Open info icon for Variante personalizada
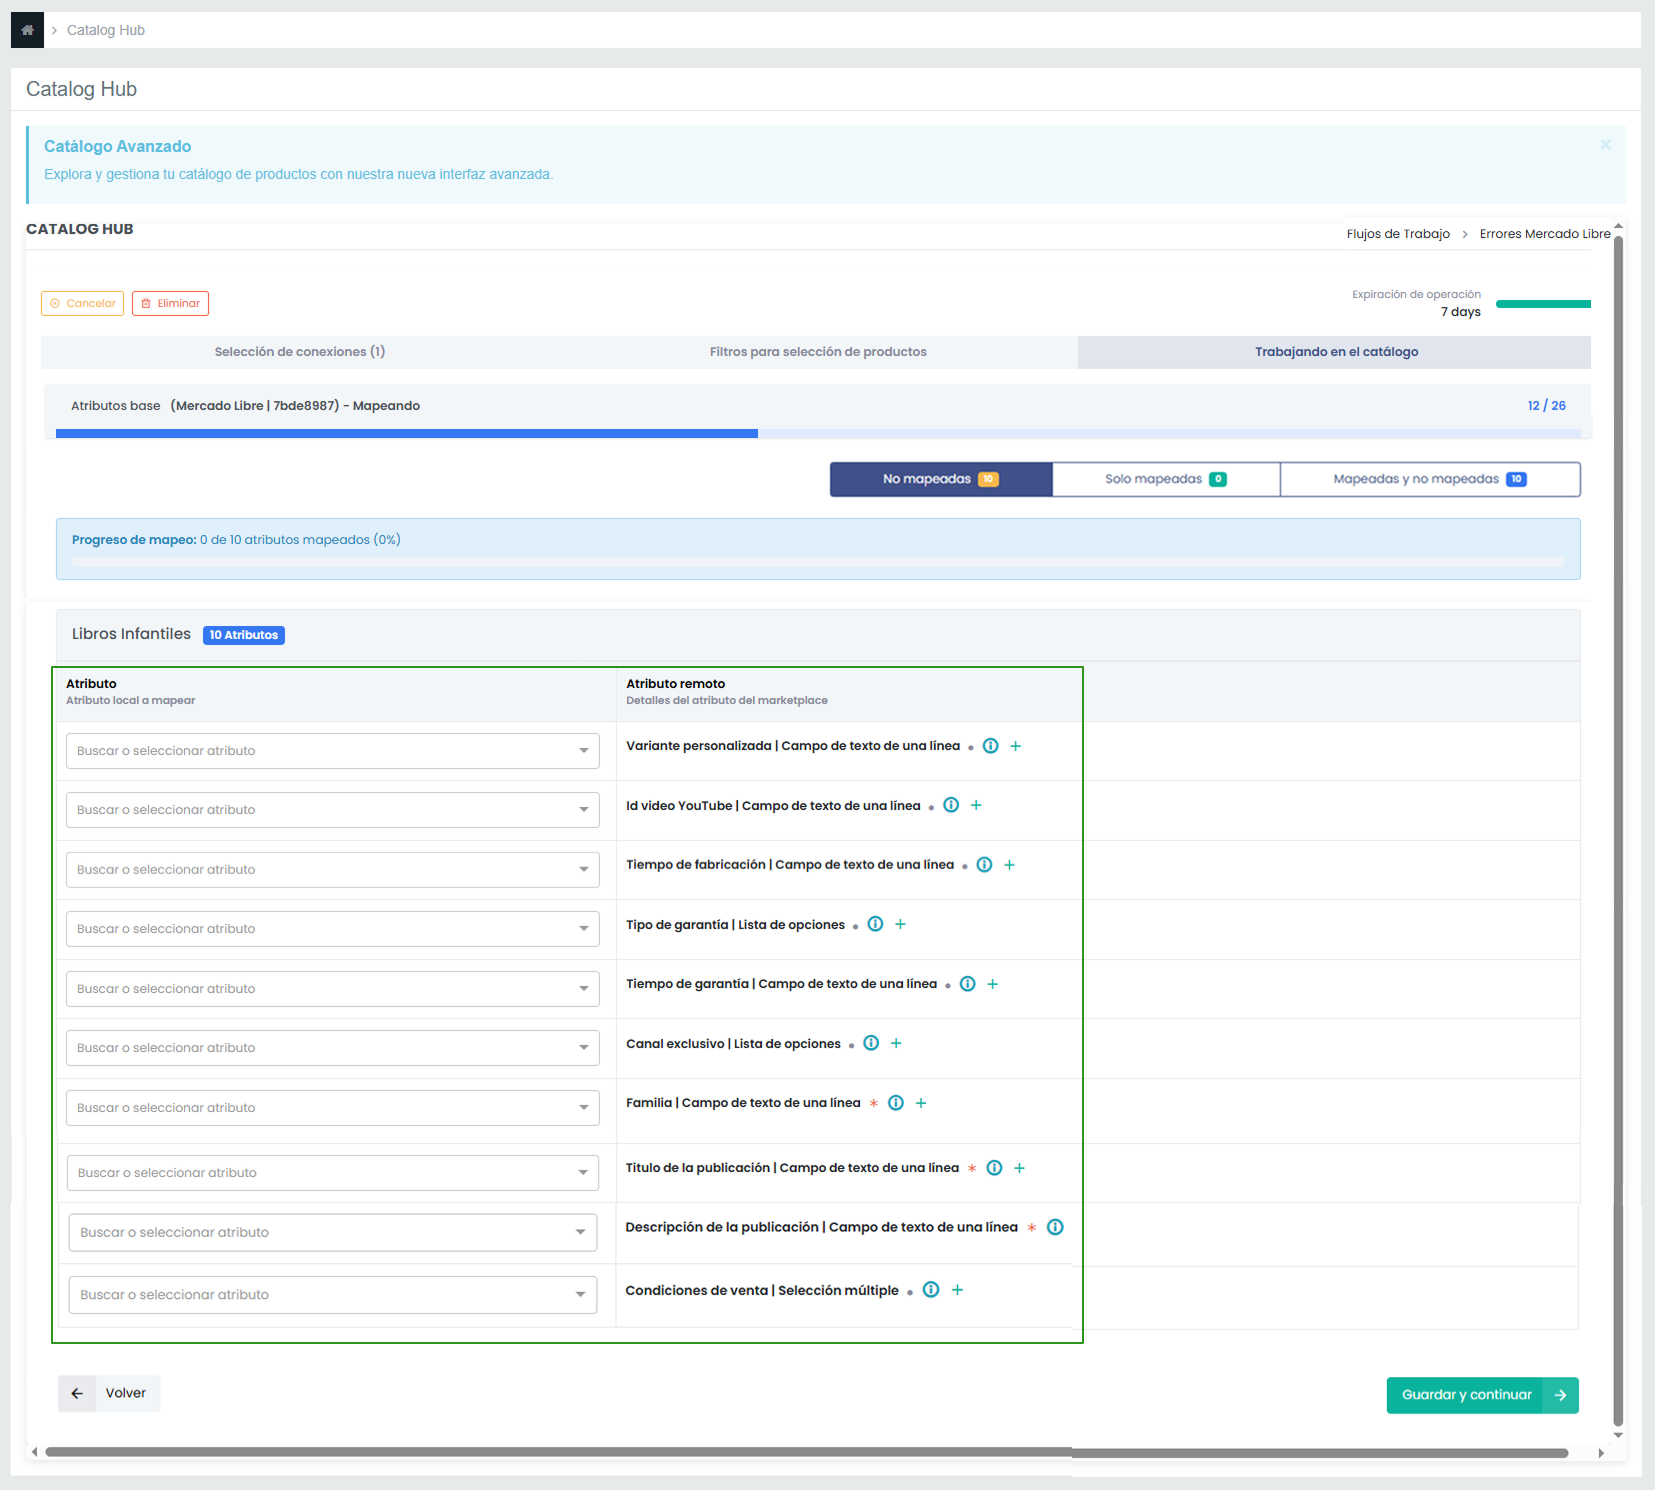Screen dimensions: 1655x1490 click(990, 746)
